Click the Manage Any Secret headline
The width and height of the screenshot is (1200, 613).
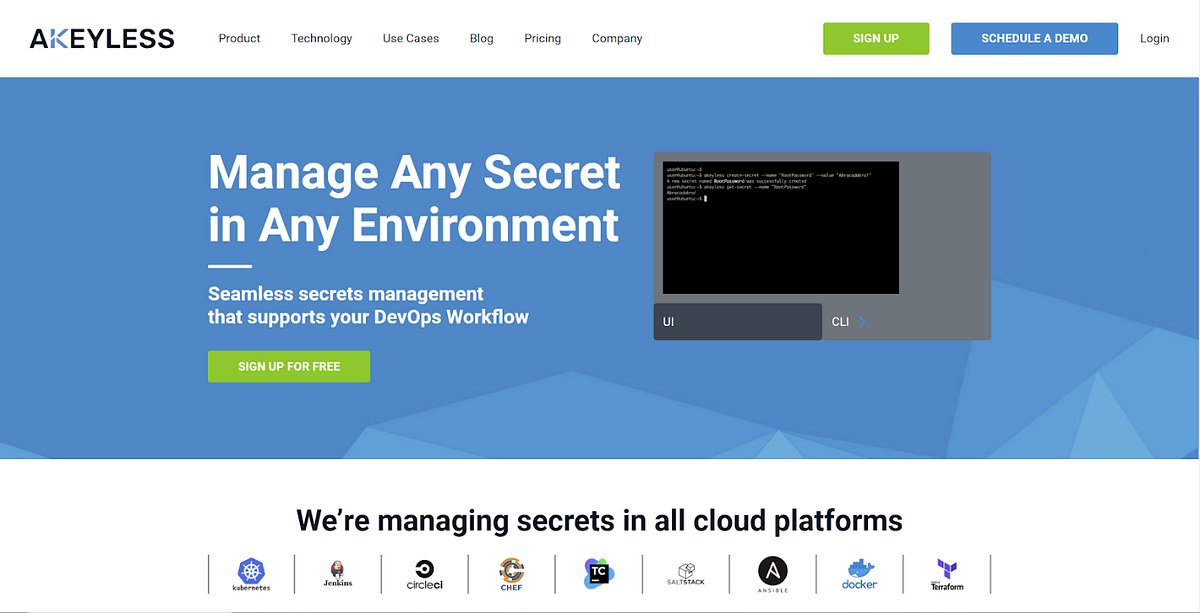pos(414,199)
